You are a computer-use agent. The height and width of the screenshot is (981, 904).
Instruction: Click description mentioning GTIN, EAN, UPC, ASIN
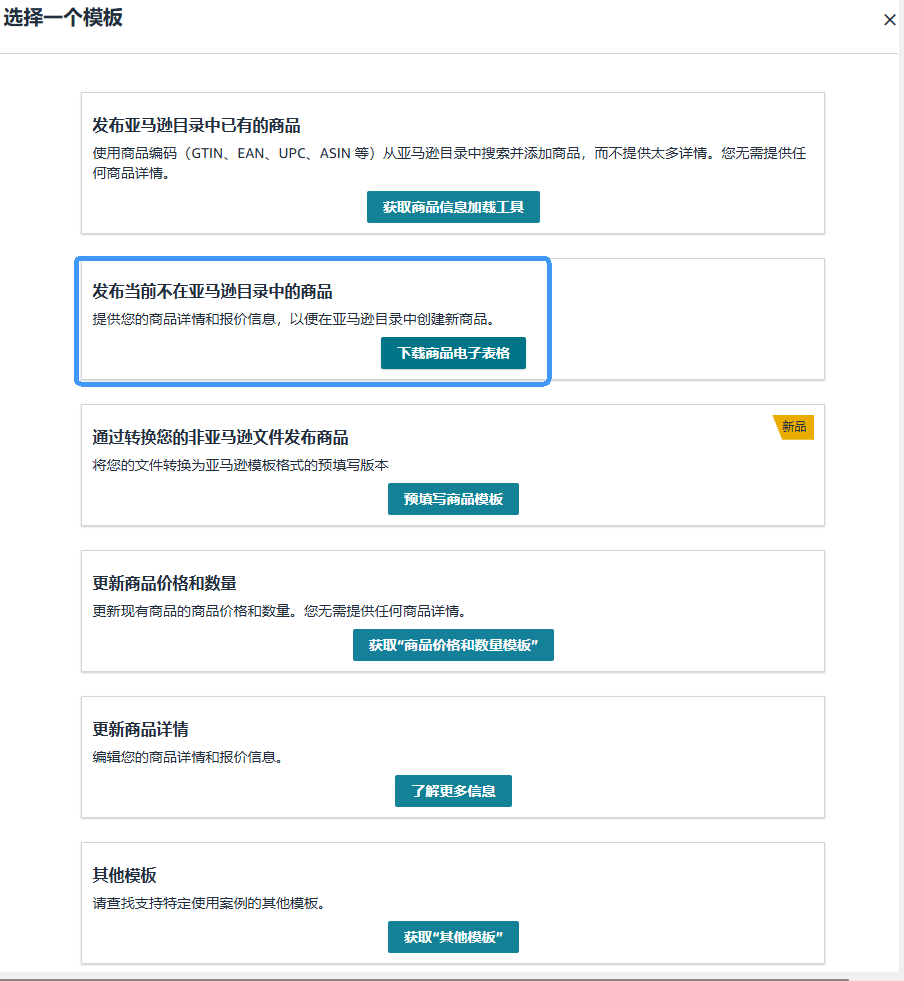[x=450, y=162]
